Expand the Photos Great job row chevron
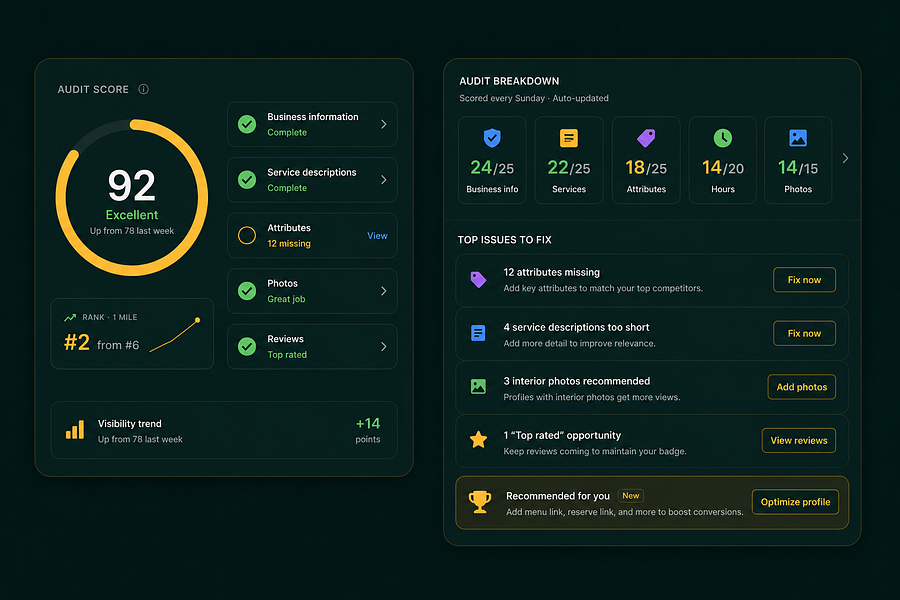Viewport: 900px width, 600px height. pos(383,291)
